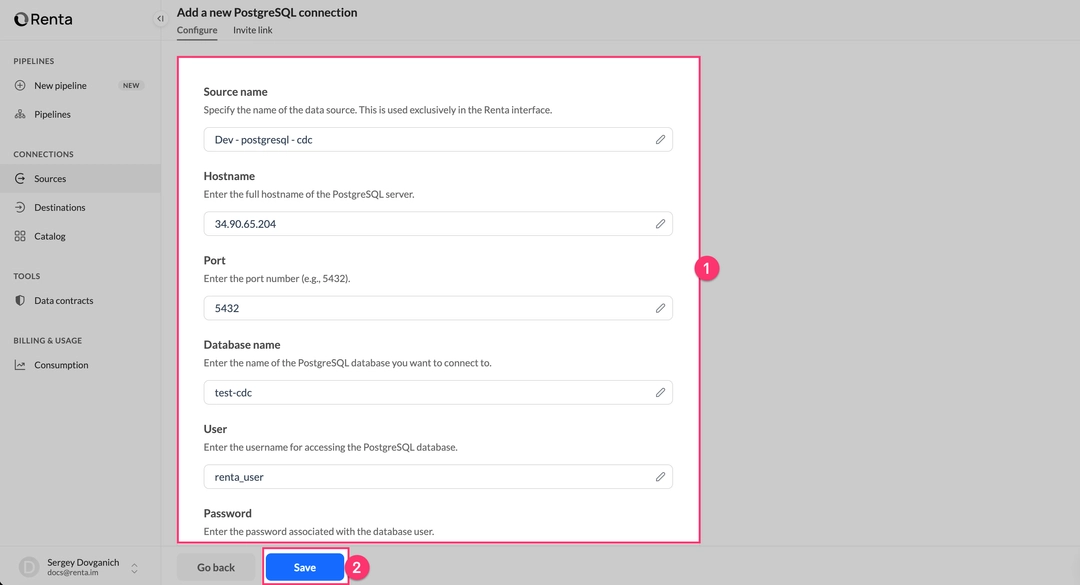Switch to the Invite link tab
Image resolution: width=1080 pixels, height=585 pixels.
click(x=252, y=30)
